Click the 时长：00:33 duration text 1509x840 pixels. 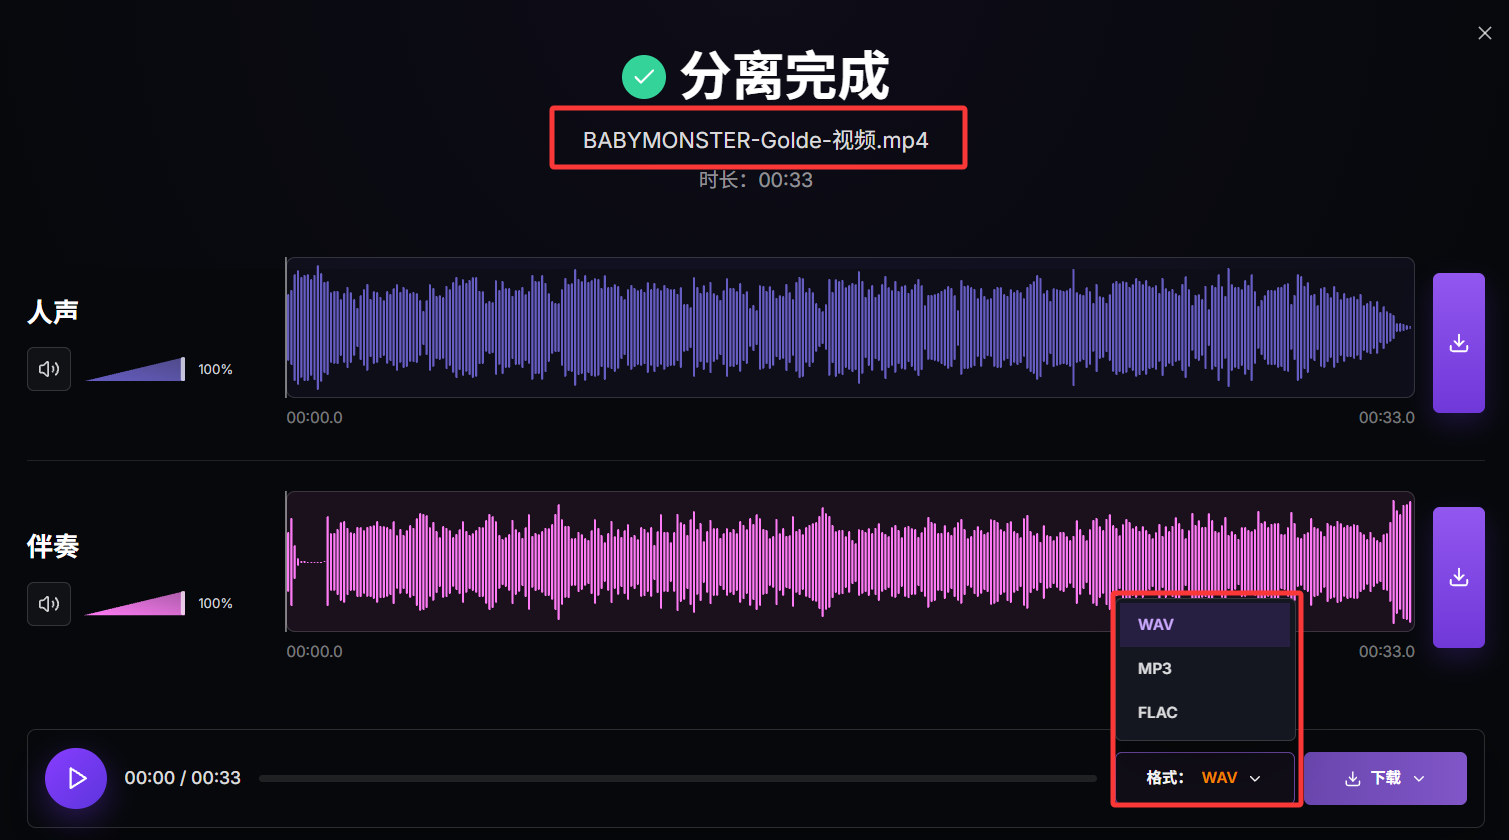point(756,180)
